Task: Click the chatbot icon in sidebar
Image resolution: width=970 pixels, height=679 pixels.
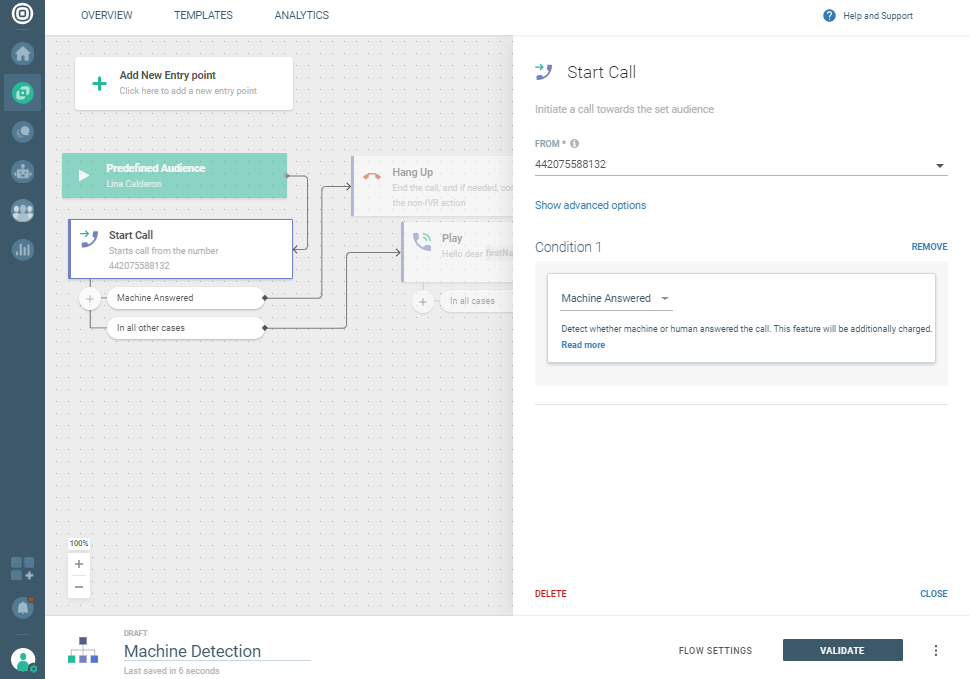Action: tap(22, 171)
